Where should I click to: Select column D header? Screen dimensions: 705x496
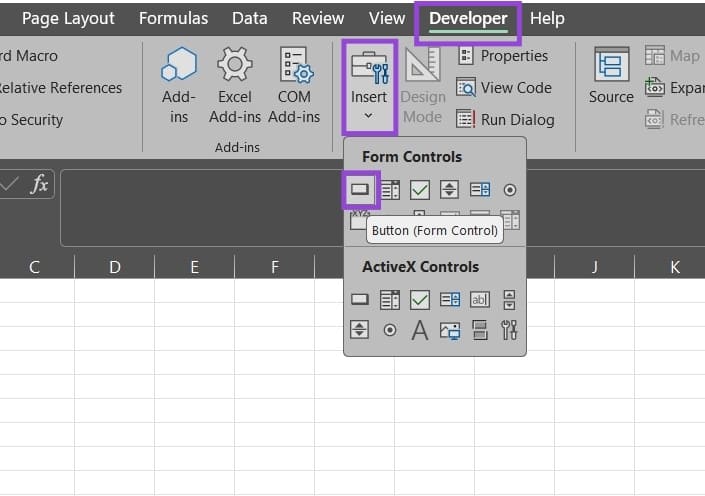coord(115,267)
